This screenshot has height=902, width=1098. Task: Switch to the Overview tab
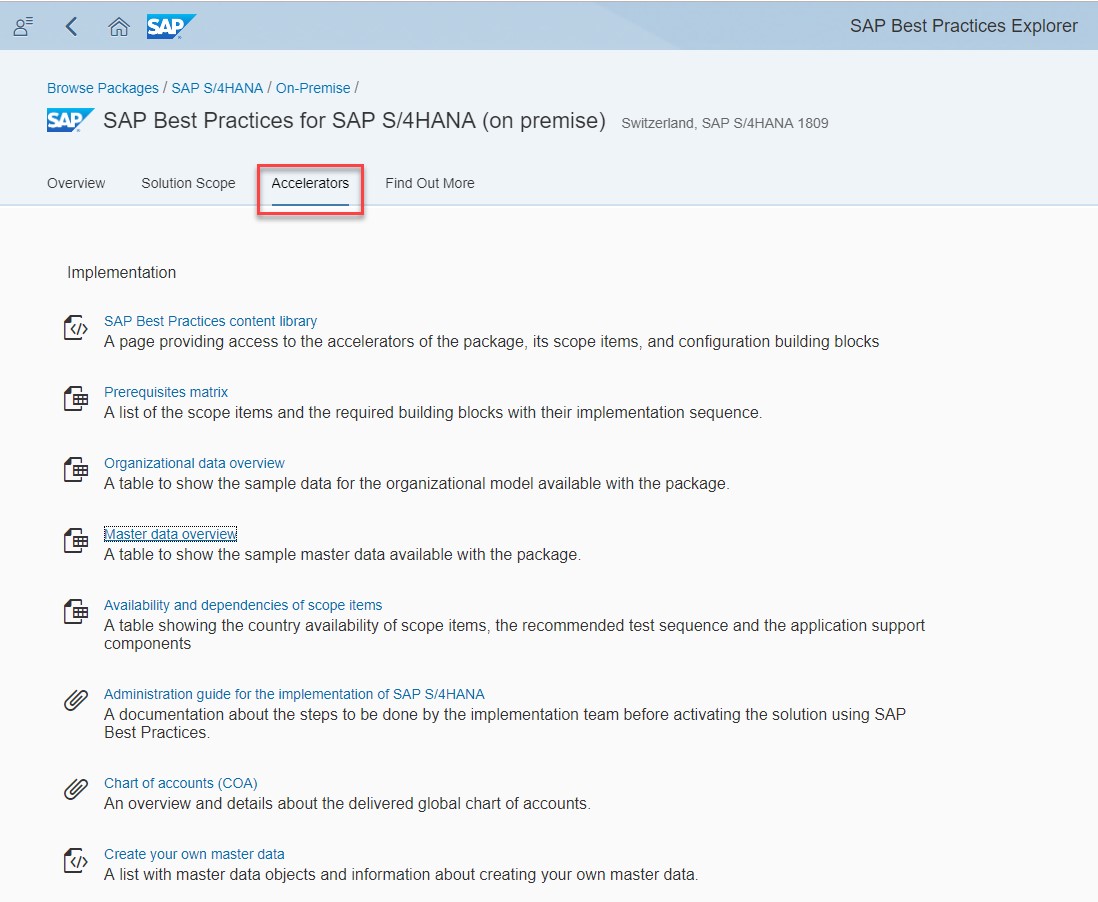(76, 183)
